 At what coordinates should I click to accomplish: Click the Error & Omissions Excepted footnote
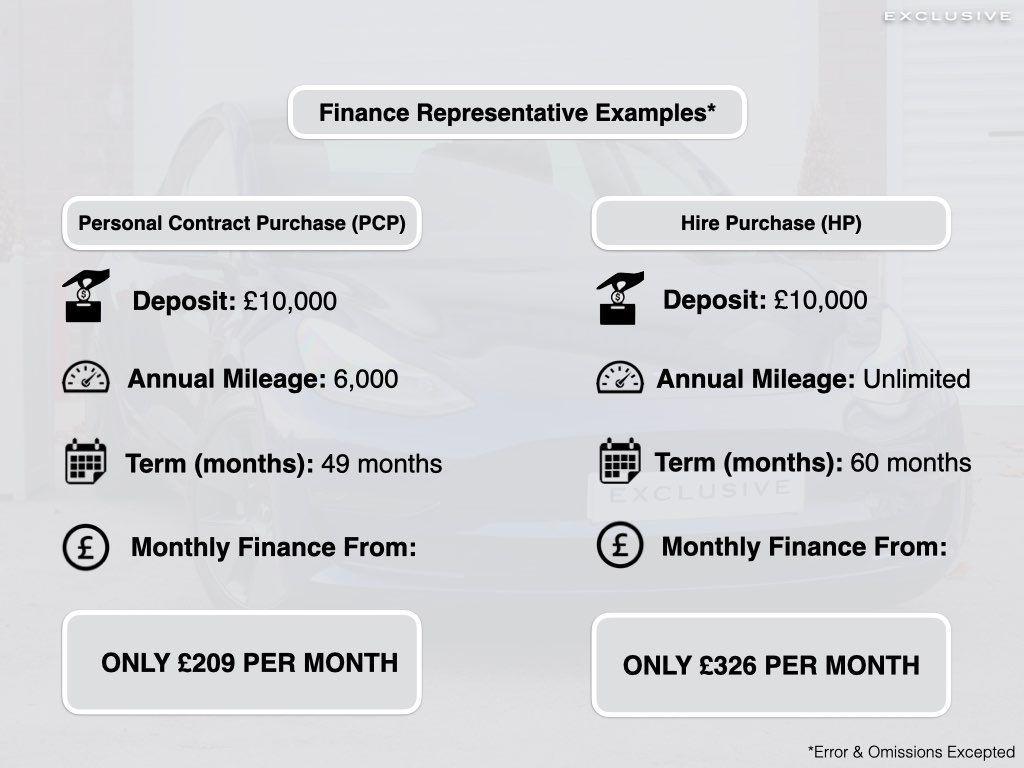[x=911, y=752]
